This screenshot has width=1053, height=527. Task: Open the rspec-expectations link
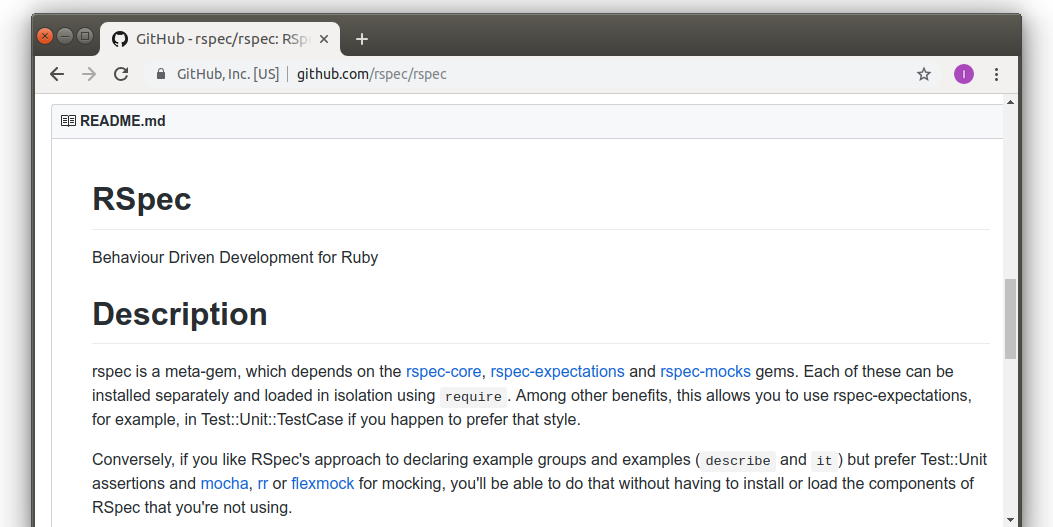point(557,371)
